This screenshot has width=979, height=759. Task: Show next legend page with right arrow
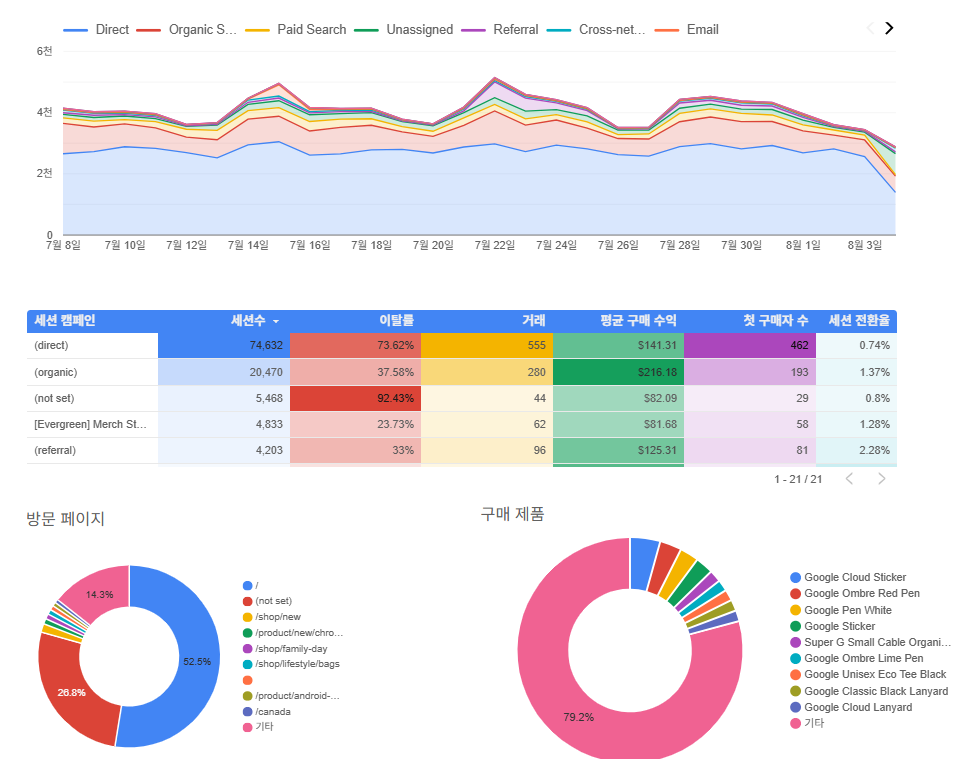pos(889,28)
